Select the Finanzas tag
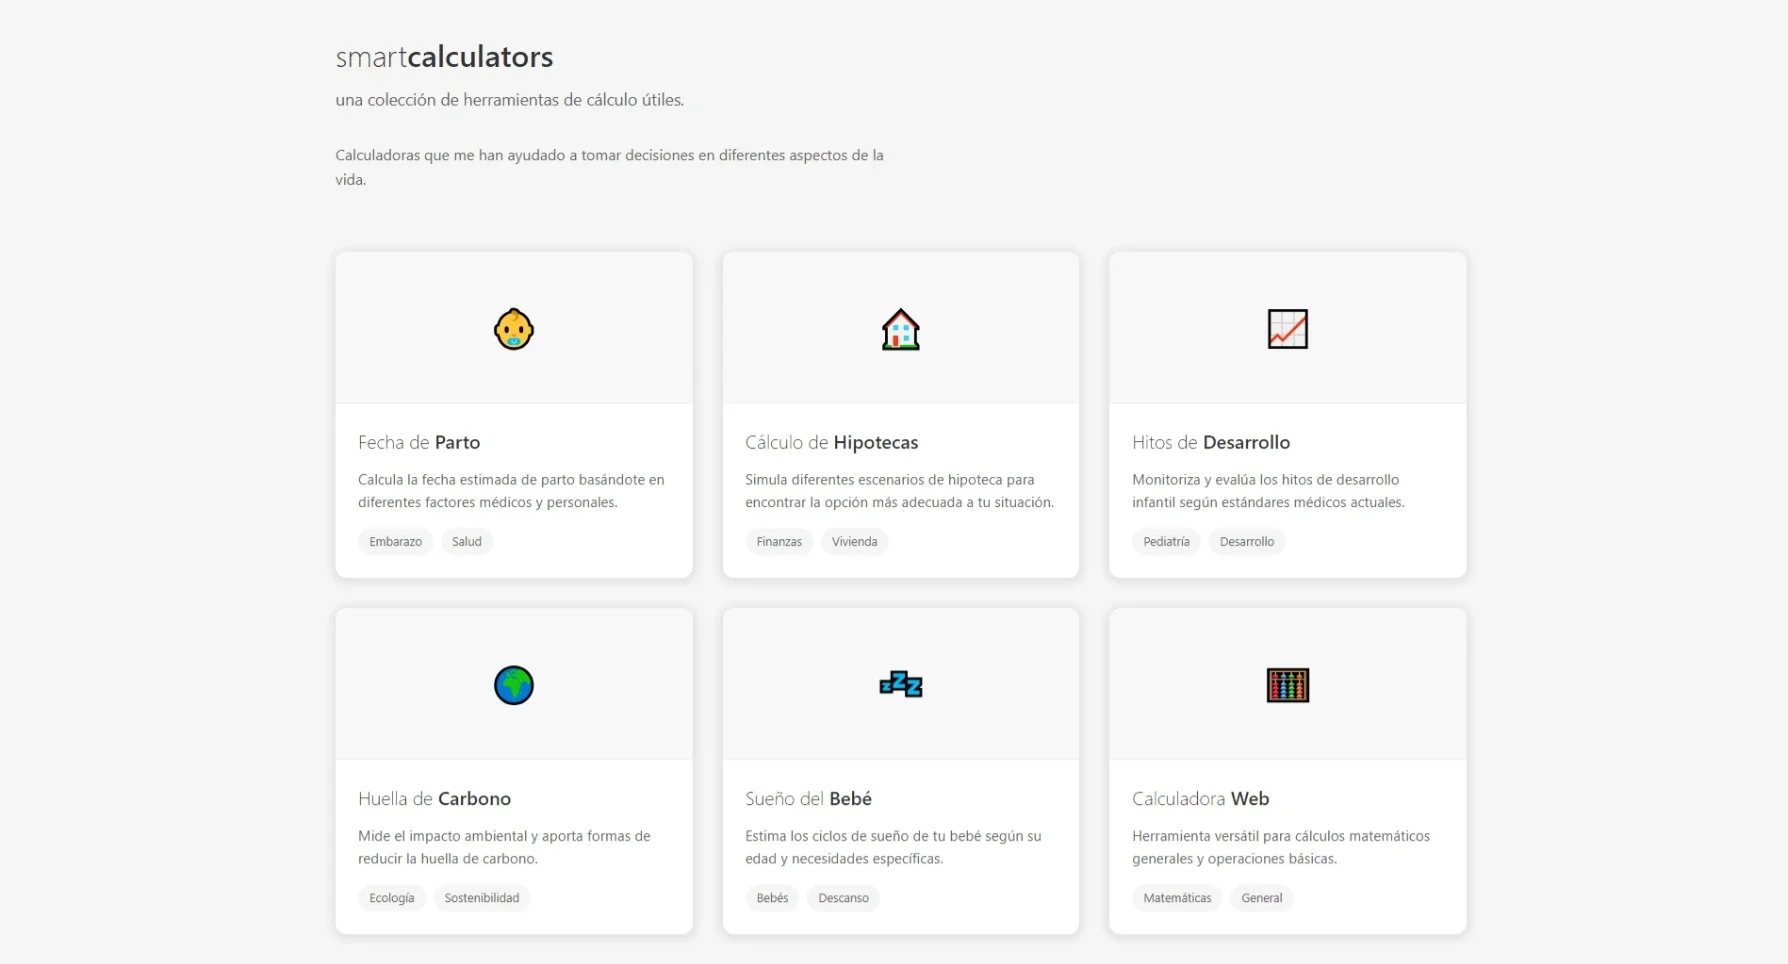1788x964 pixels. (779, 541)
